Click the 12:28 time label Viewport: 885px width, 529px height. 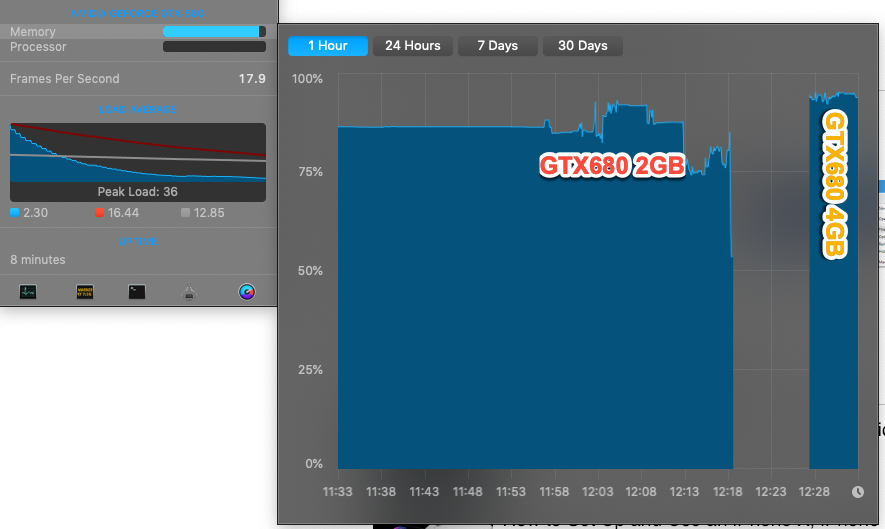pos(814,492)
